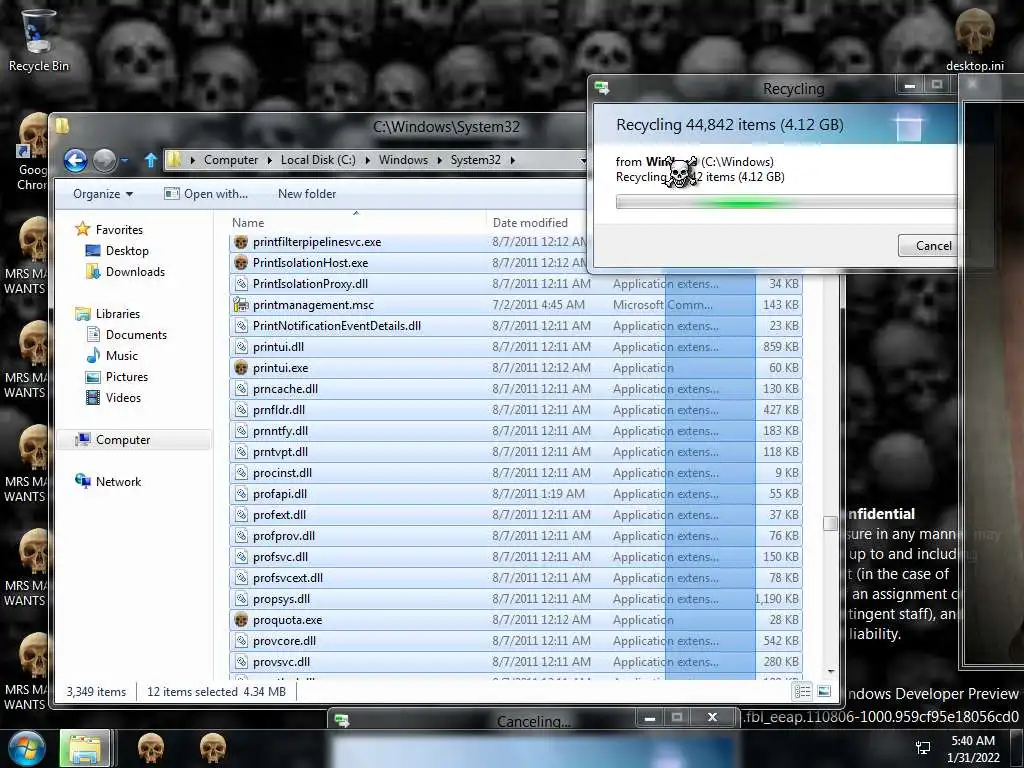Cancel the Recycling operation
Screen dimensions: 1024x768
[929, 246]
